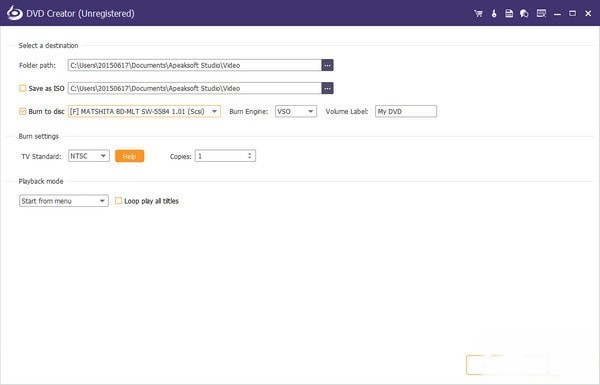Expand the Burn Engine VSO dropdown

296,111
